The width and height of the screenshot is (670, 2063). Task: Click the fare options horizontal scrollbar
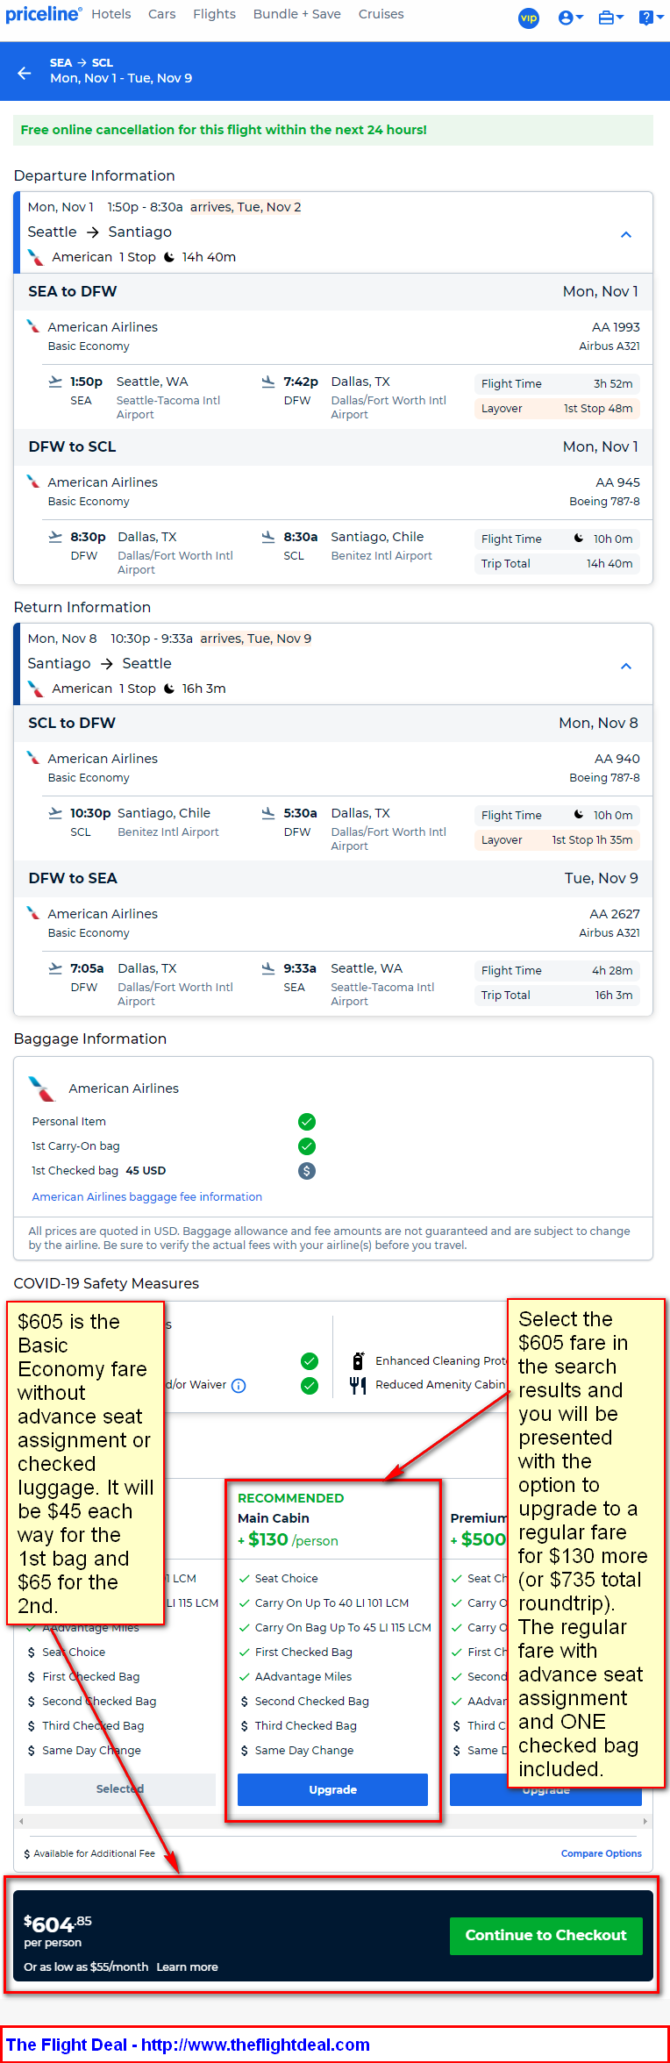[333, 1821]
